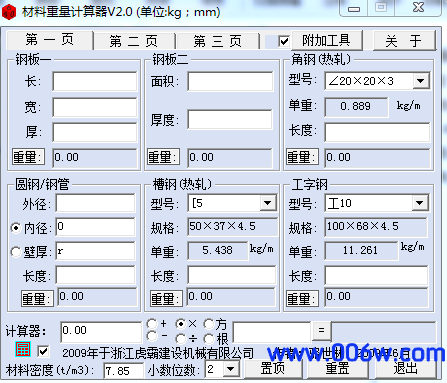
Task: Click the 置顶 button
Action: 273,369
